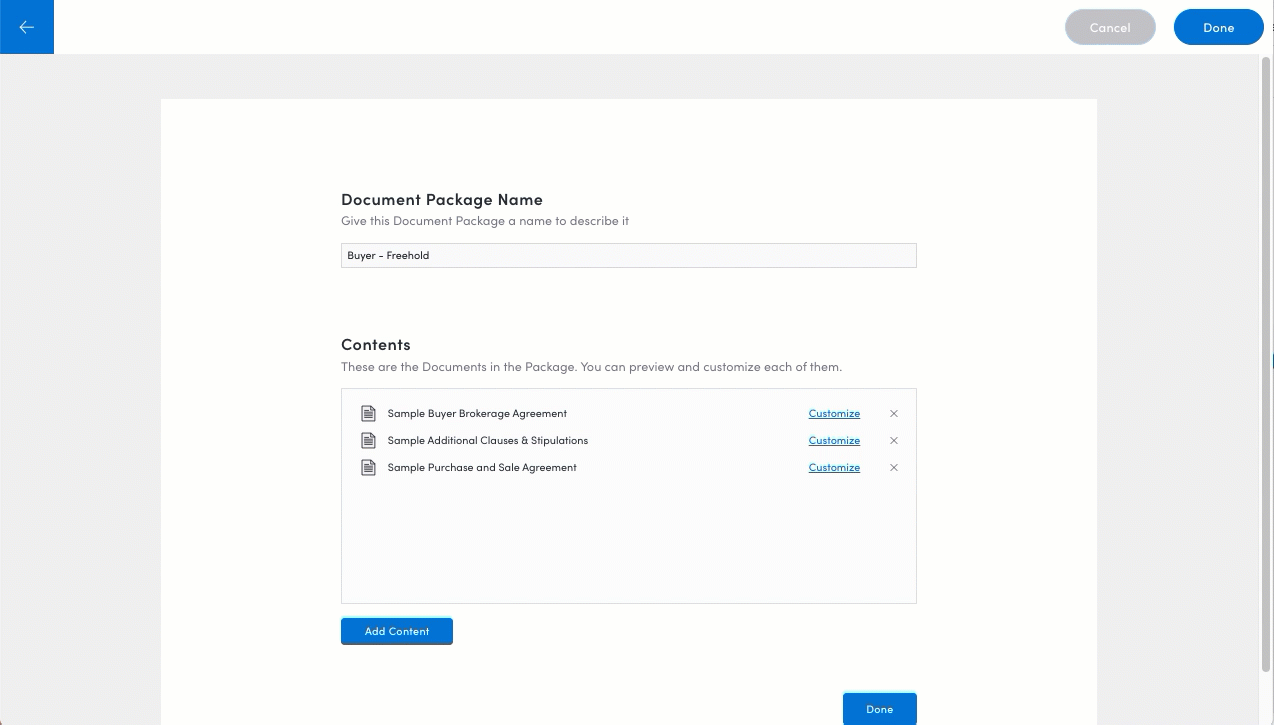Click the Add Content button
Viewport: 1274px width, 725px height.
click(x=397, y=631)
